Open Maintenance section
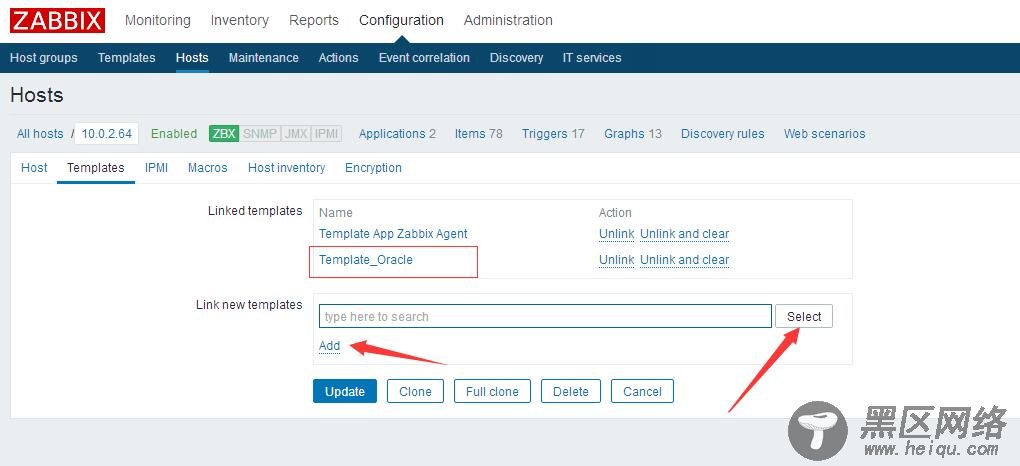This screenshot has width=1020, height=466. click(263, 57)
